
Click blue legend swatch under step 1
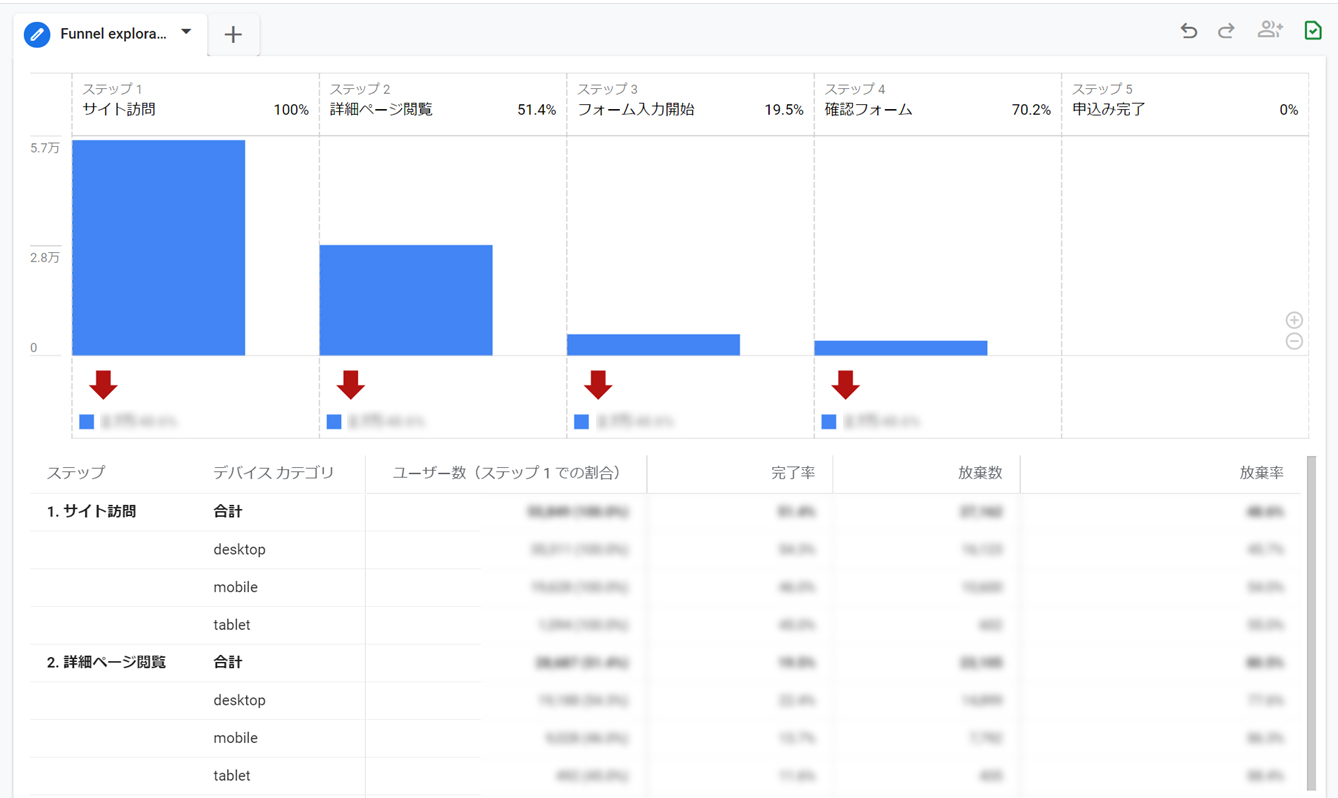(87, 422)
